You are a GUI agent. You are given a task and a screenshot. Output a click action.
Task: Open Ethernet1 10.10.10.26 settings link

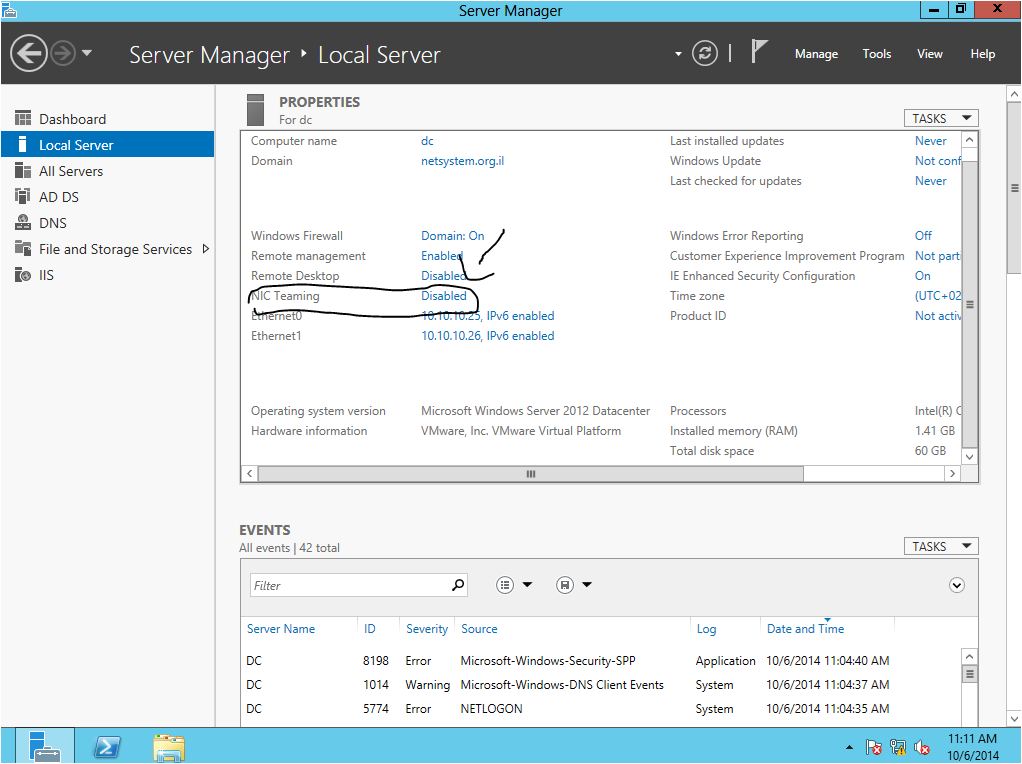[488, 336]
